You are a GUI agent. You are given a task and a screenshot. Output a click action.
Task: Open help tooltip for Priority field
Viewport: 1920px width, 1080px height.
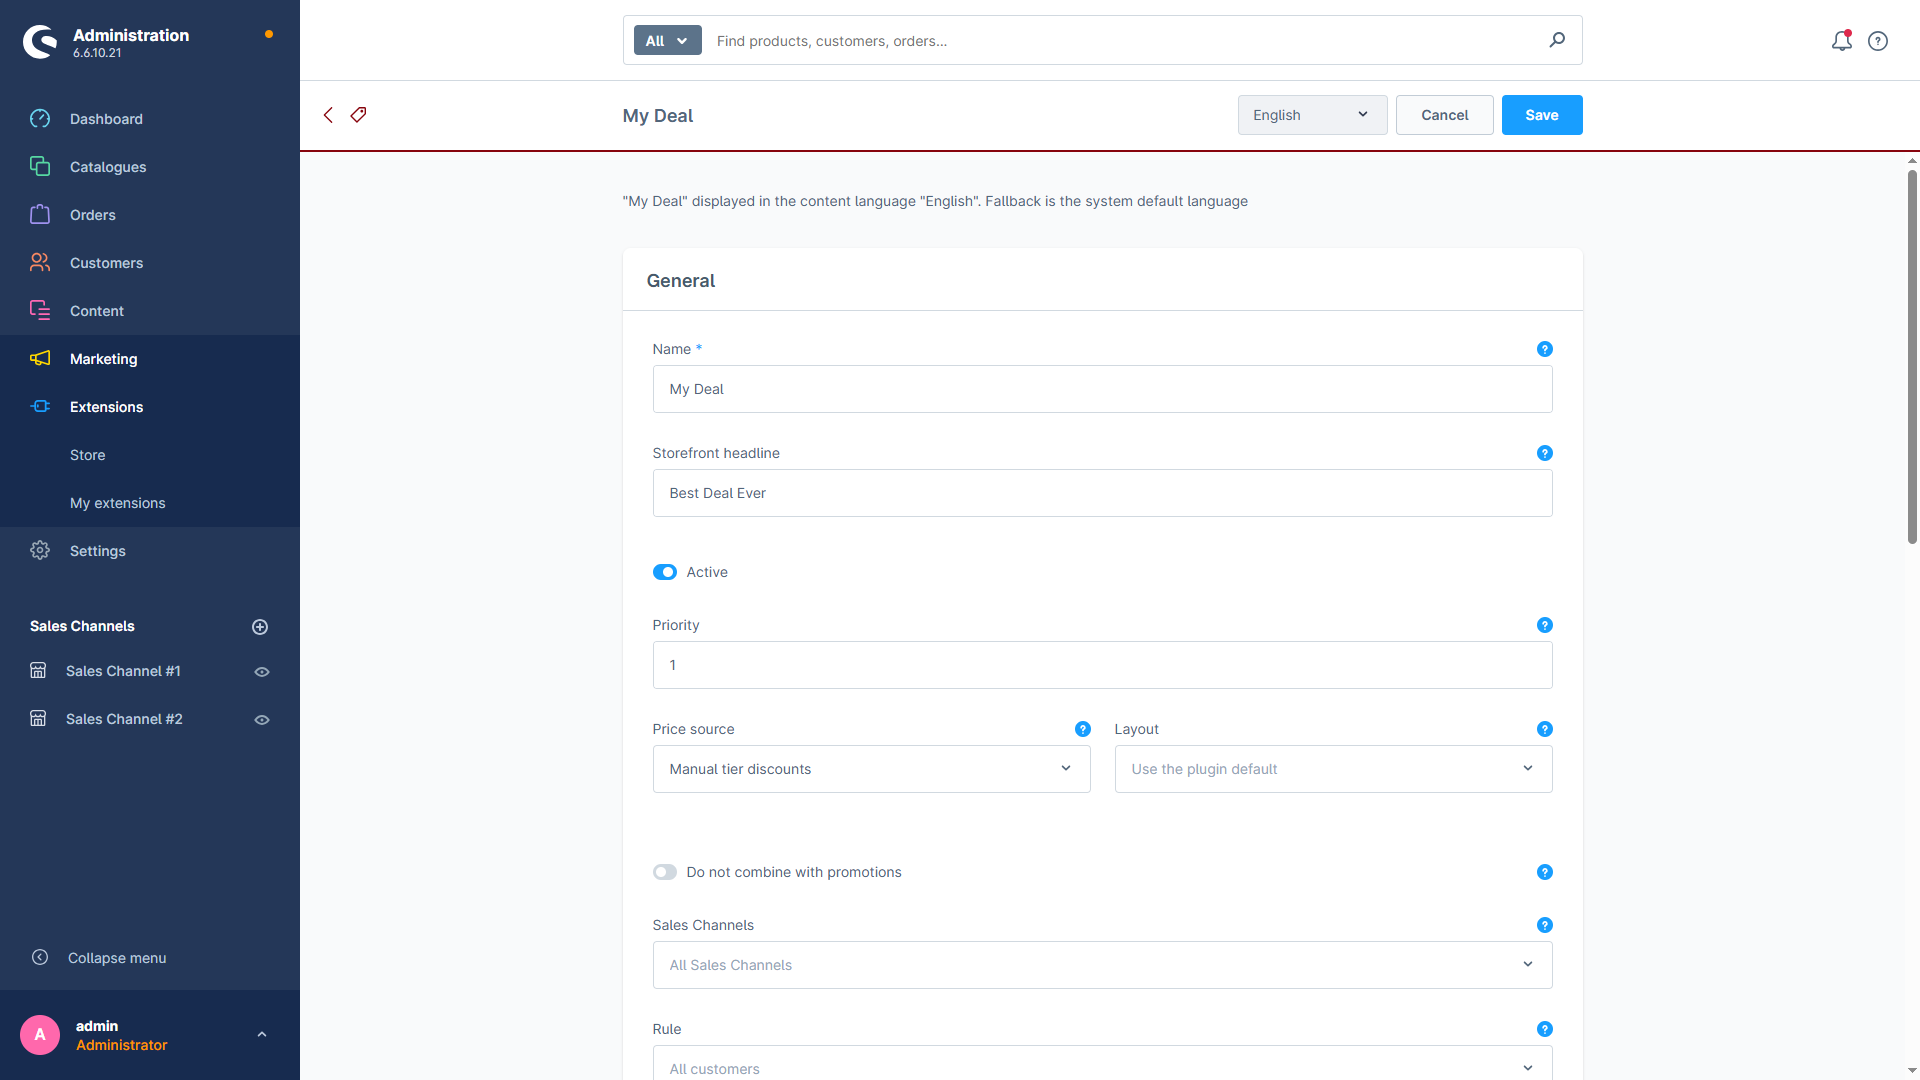click(x=1544, y=625)
